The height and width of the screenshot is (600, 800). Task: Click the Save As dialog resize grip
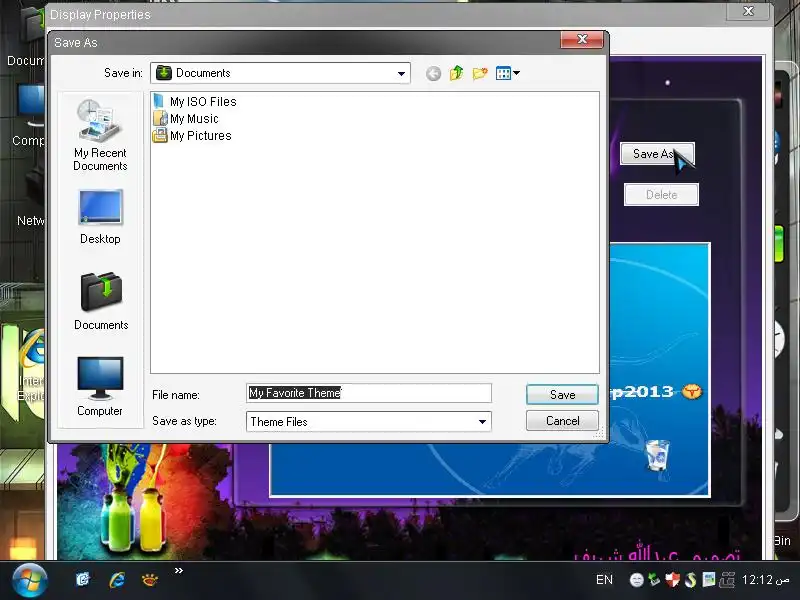click(x=599, y=433)
